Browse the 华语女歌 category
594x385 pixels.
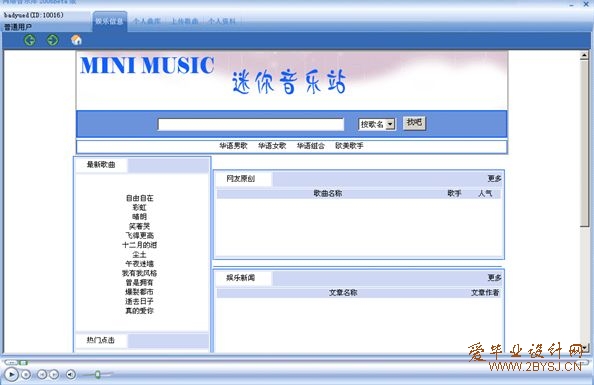point(272,146)
